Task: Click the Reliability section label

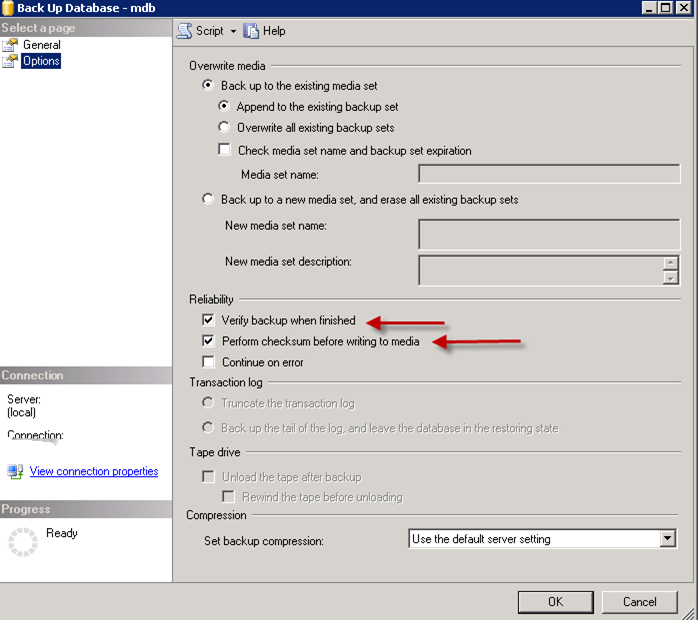Action: [x=211, y=300]
